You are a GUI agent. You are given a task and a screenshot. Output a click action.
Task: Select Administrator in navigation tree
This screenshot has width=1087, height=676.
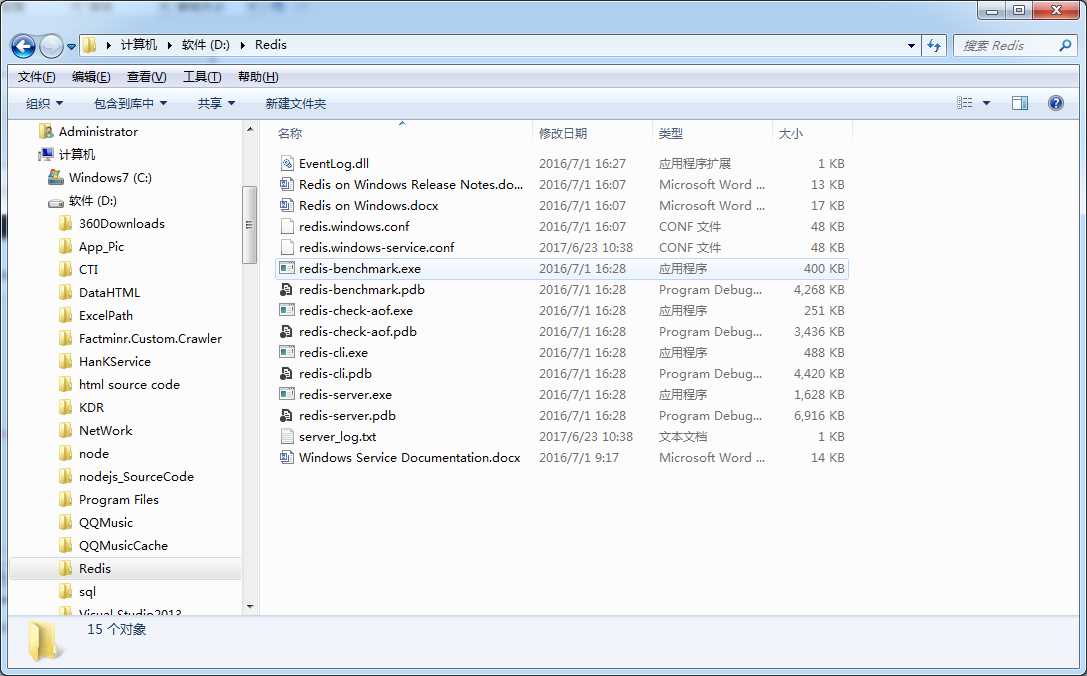coord(98,132)
